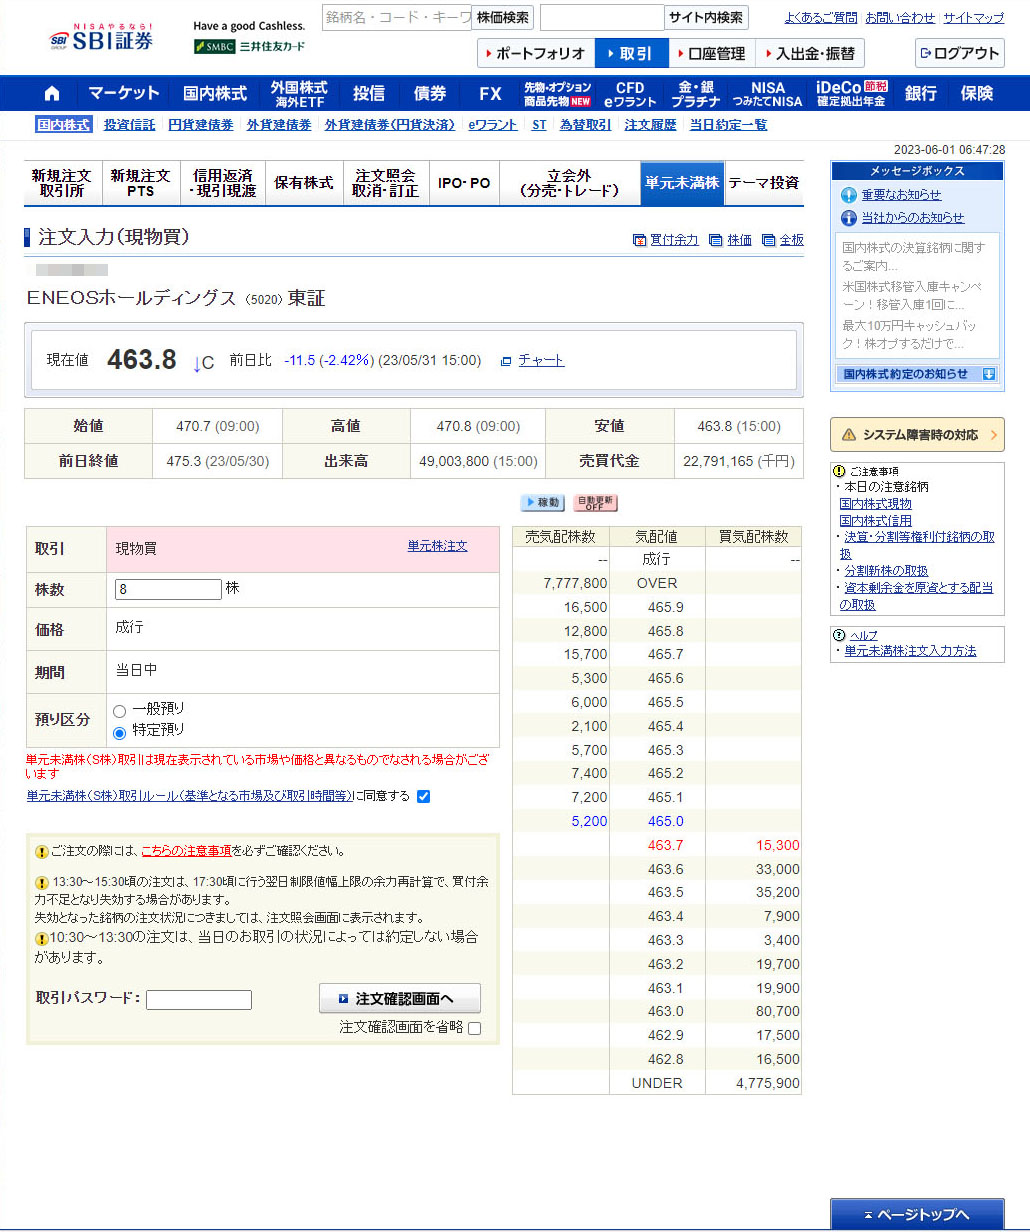1030x1232 pixels.
Task: Uncheck the S株 trading rules agreement checkbox
Action: click(423, 796)
